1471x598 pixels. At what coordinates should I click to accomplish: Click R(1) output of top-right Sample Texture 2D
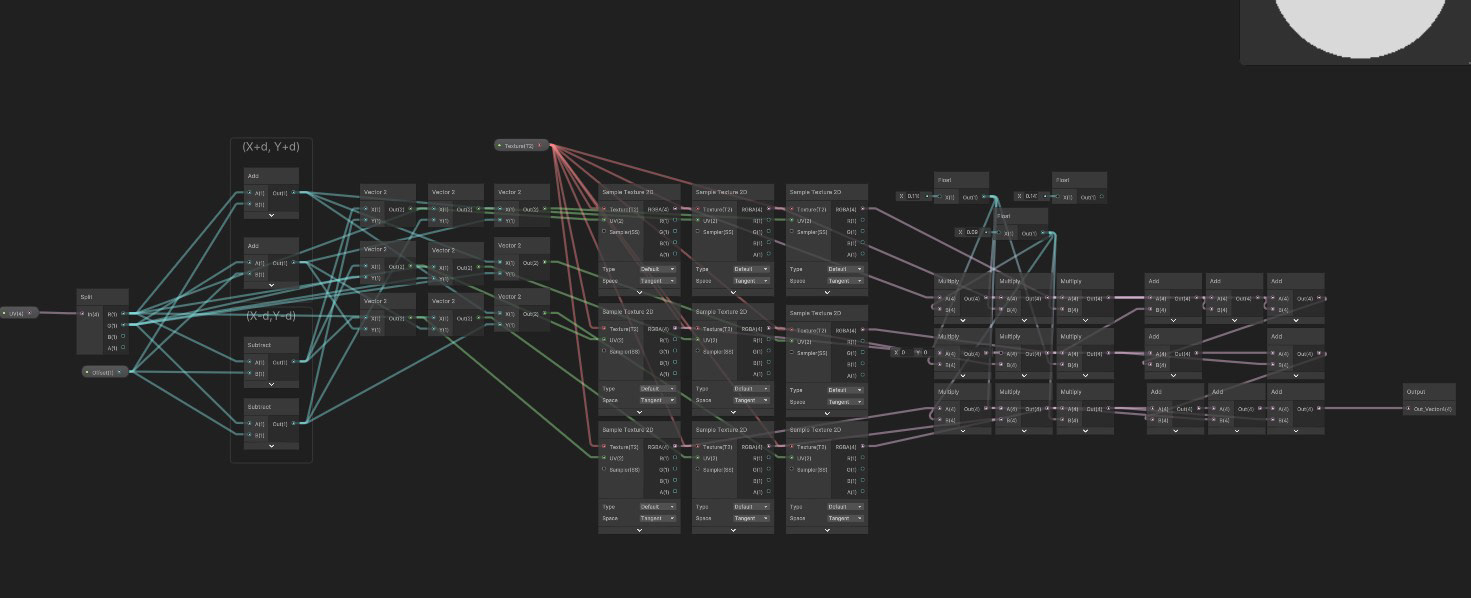pos(863,220)
